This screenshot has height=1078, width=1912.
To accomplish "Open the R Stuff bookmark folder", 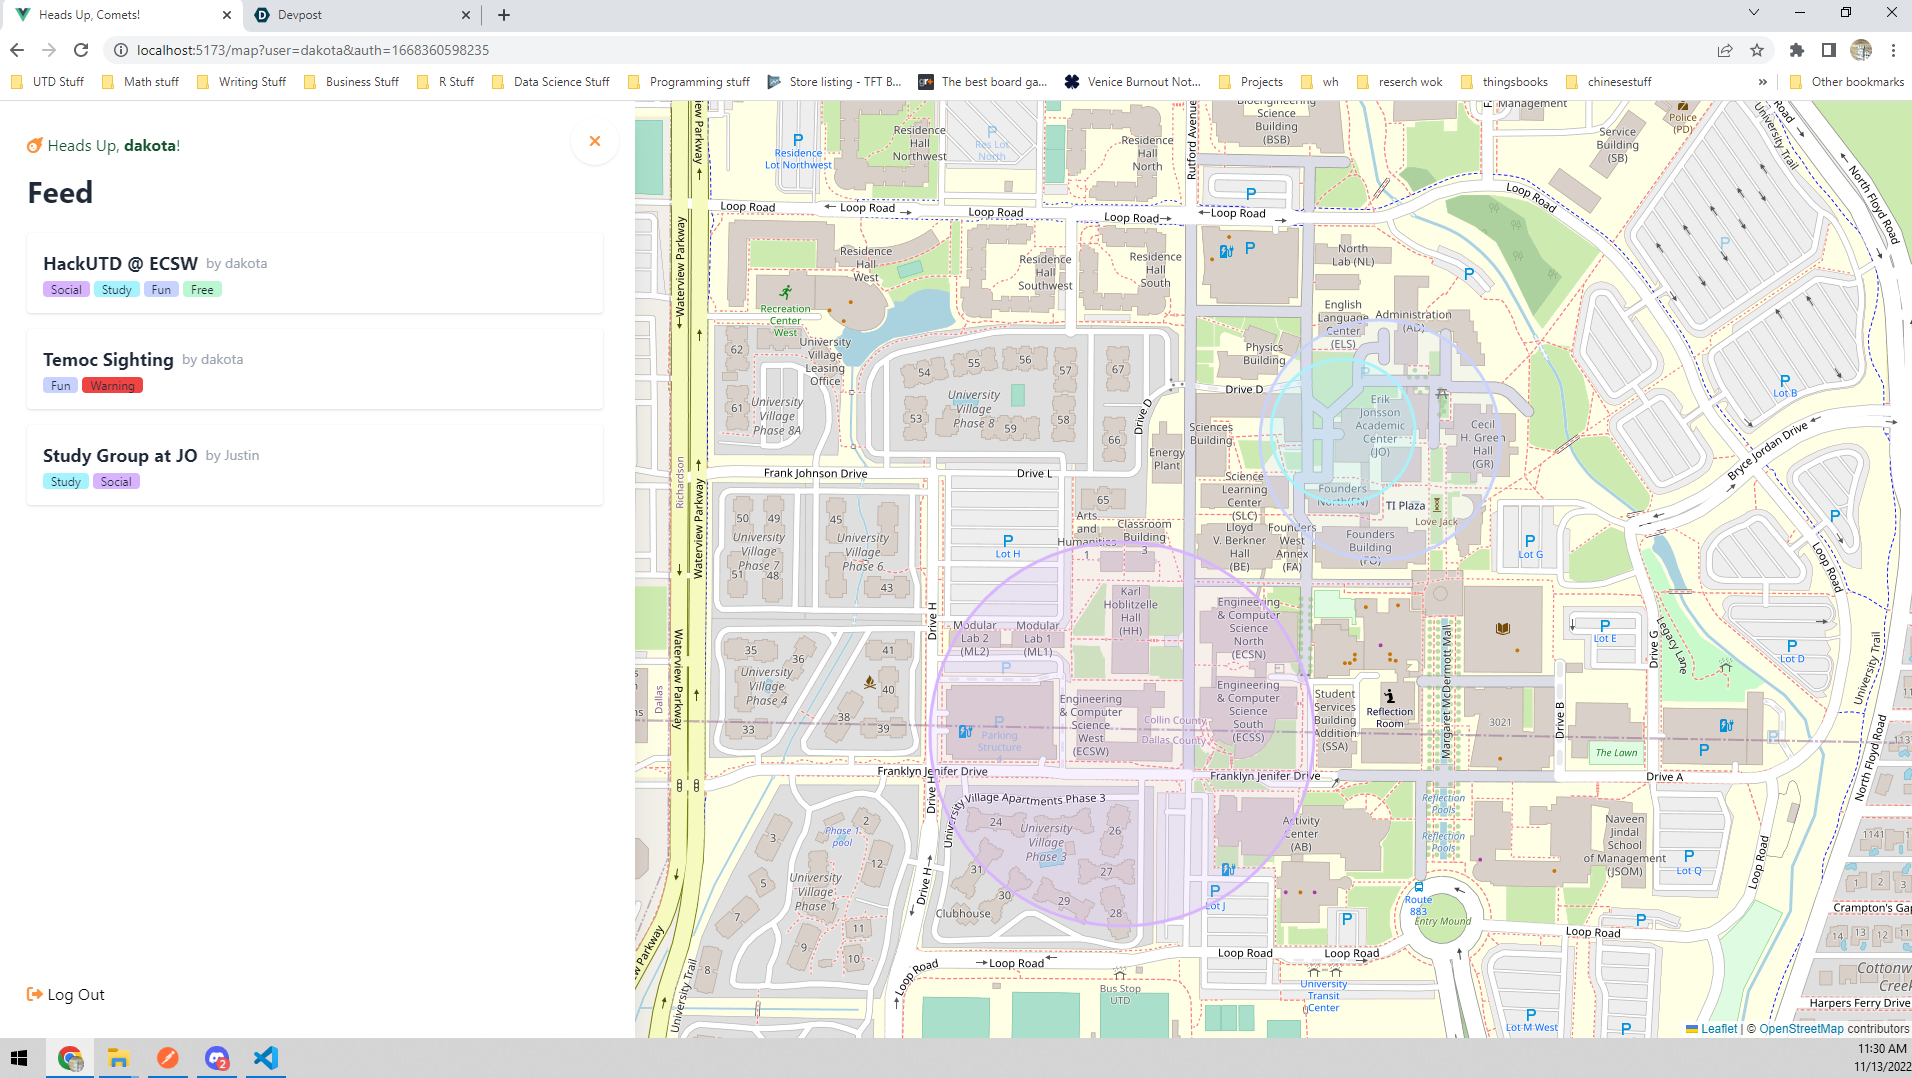I will [446, 82].
